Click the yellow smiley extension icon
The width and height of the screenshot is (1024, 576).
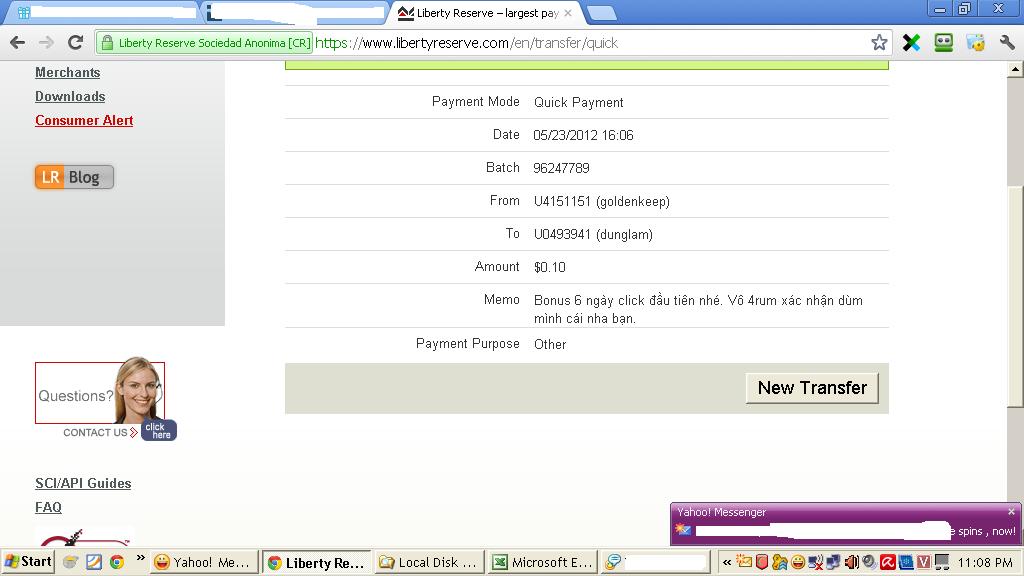point(976,43)
